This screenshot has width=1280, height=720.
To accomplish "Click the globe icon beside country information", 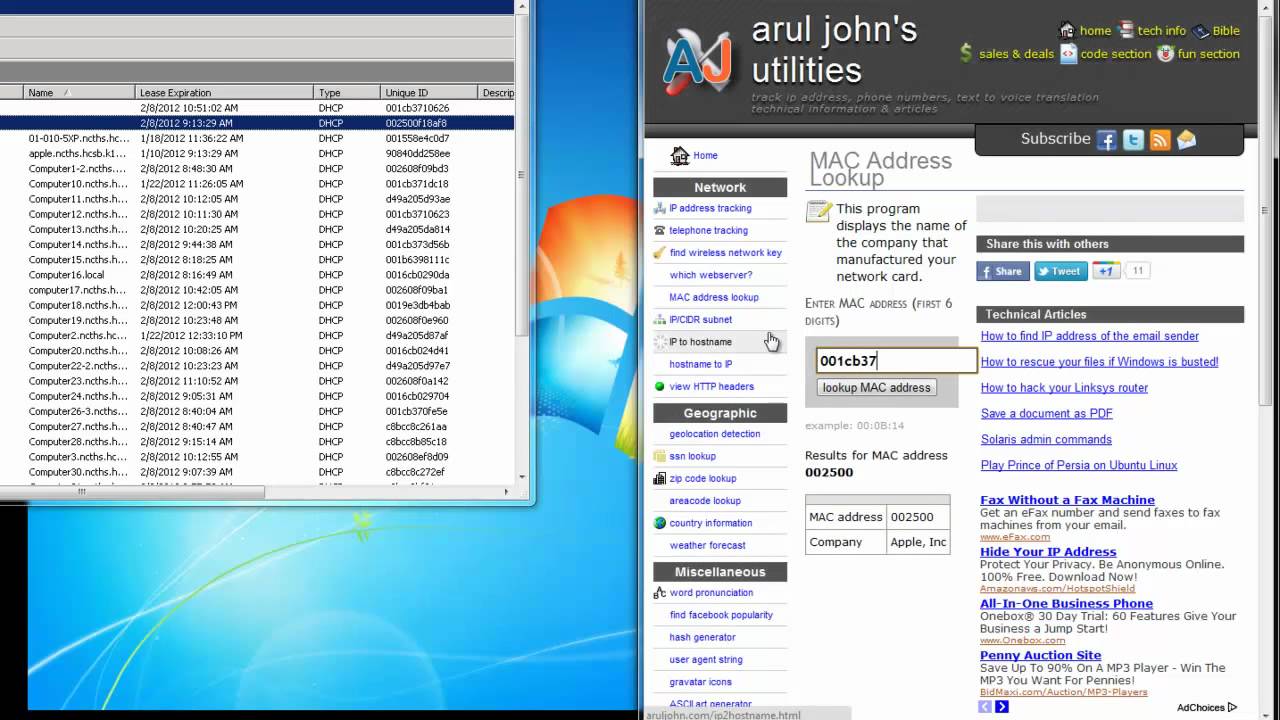I will click(x=660, y=523).
